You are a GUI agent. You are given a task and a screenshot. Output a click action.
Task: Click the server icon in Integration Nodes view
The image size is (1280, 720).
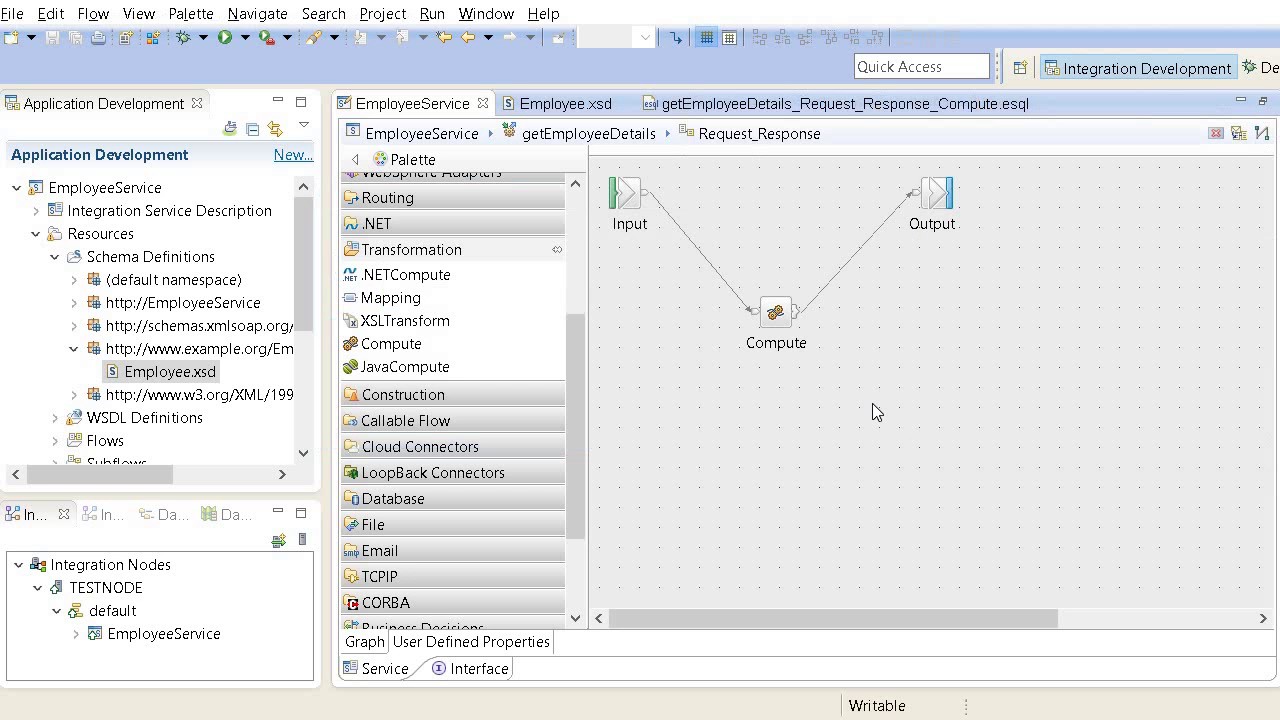302,540
